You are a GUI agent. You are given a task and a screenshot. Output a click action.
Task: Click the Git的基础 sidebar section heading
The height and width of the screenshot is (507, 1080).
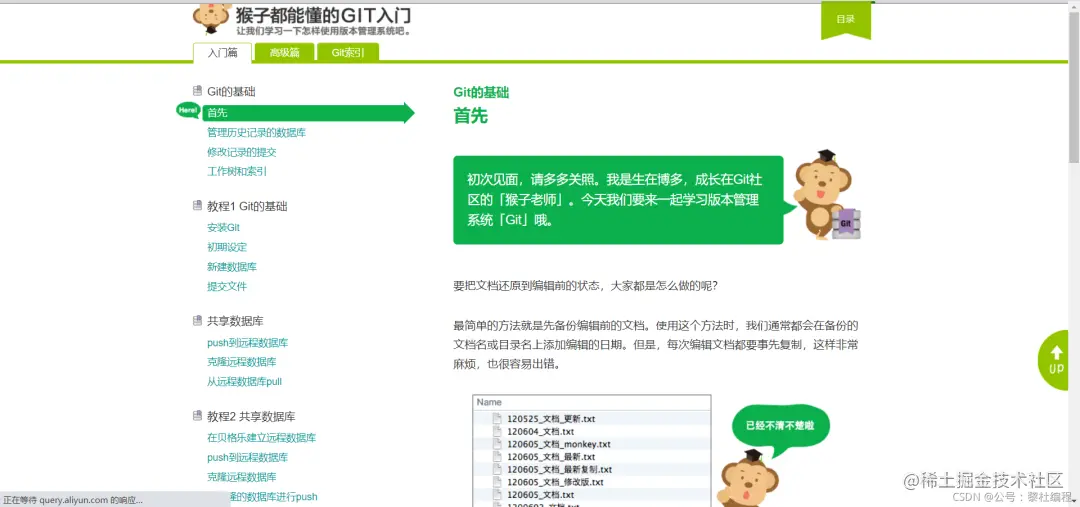point(231,92)
